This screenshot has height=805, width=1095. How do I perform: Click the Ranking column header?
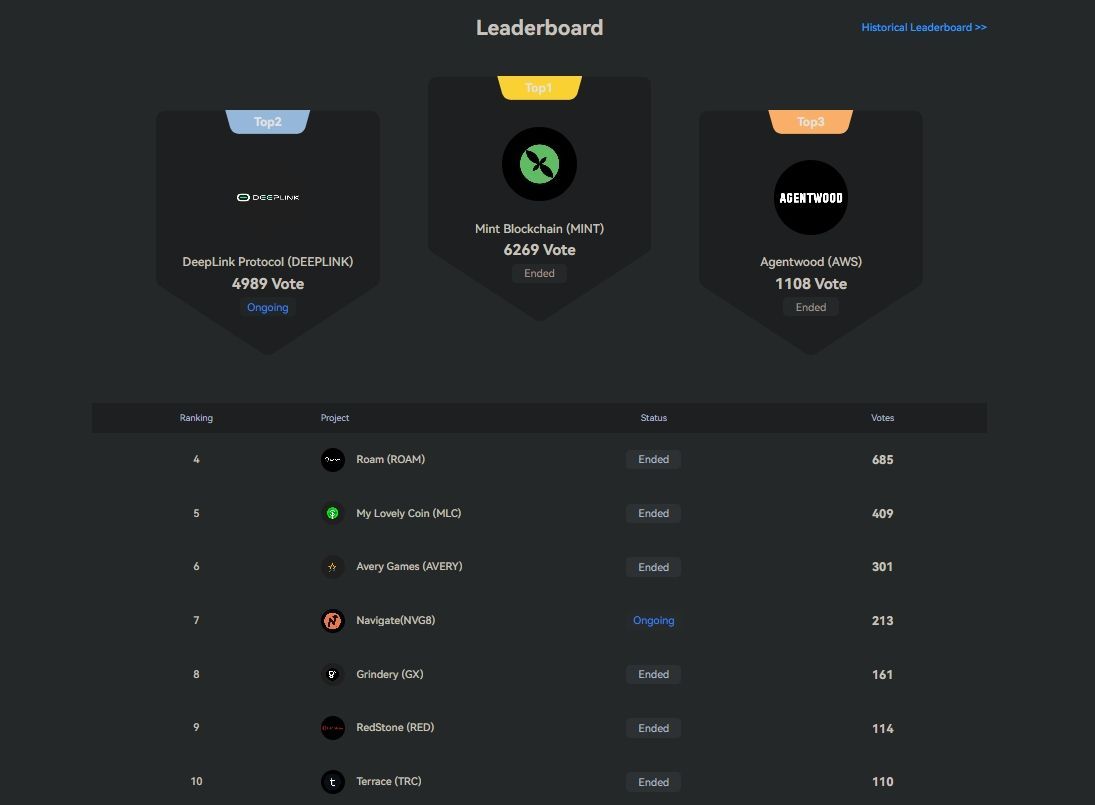point(196,418)
